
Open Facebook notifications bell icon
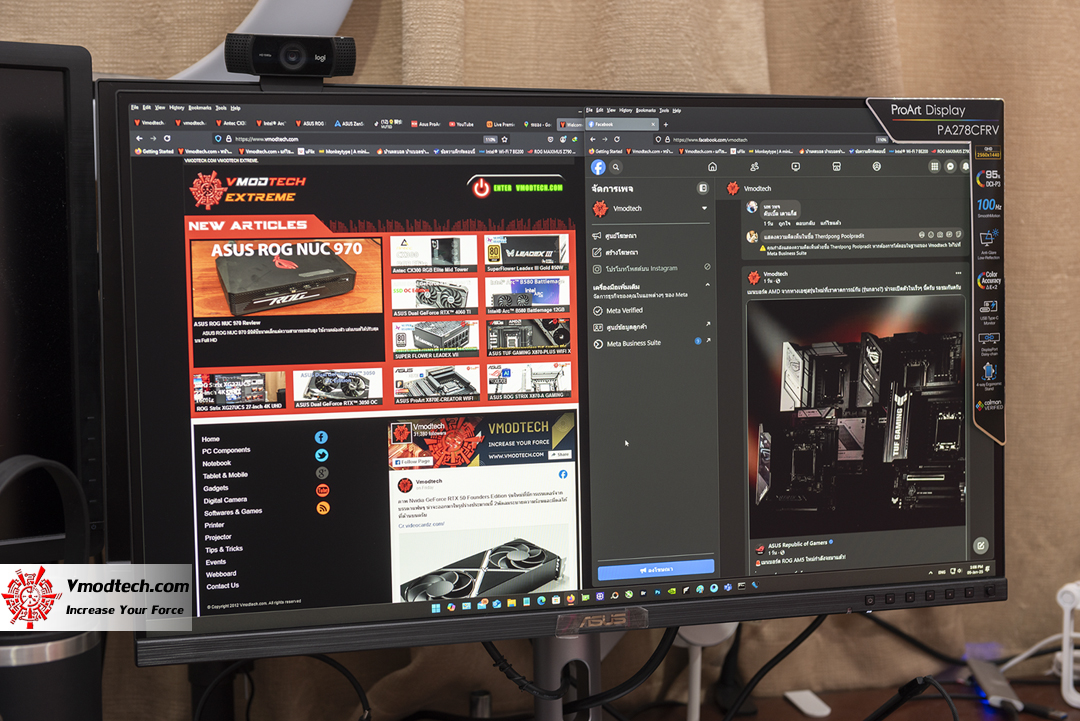click(966, 166)
